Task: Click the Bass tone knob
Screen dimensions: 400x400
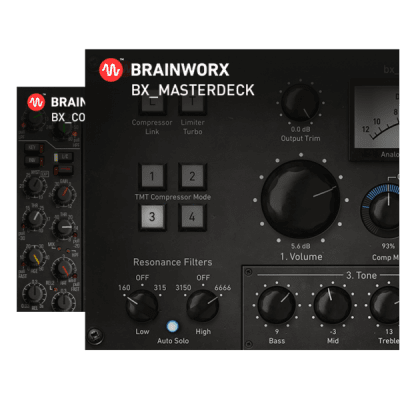Action: tap(276, 305)
